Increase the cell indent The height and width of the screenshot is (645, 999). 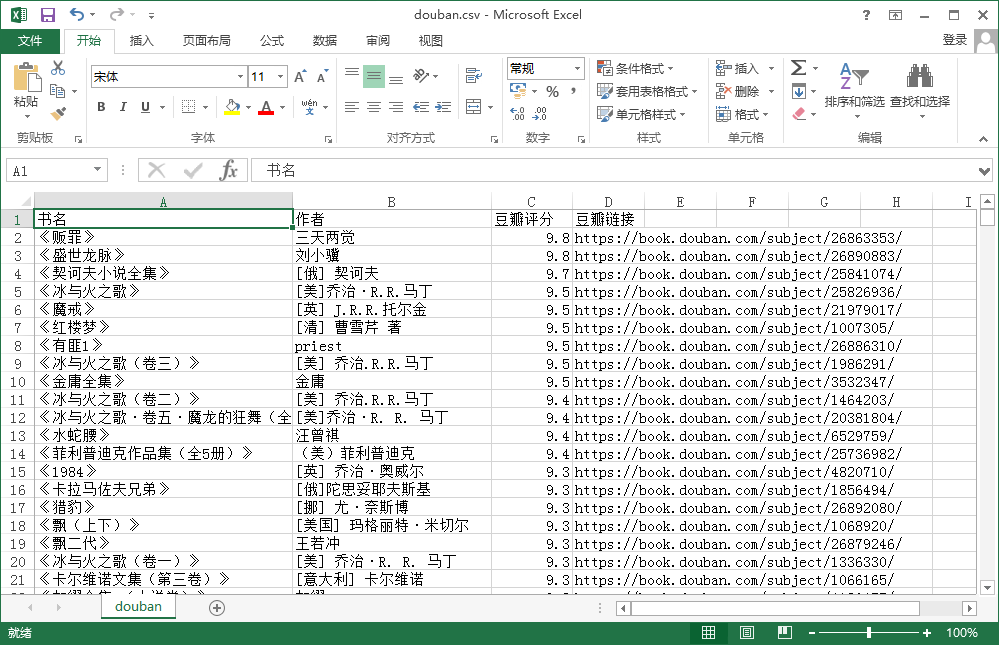pos(443,107)
